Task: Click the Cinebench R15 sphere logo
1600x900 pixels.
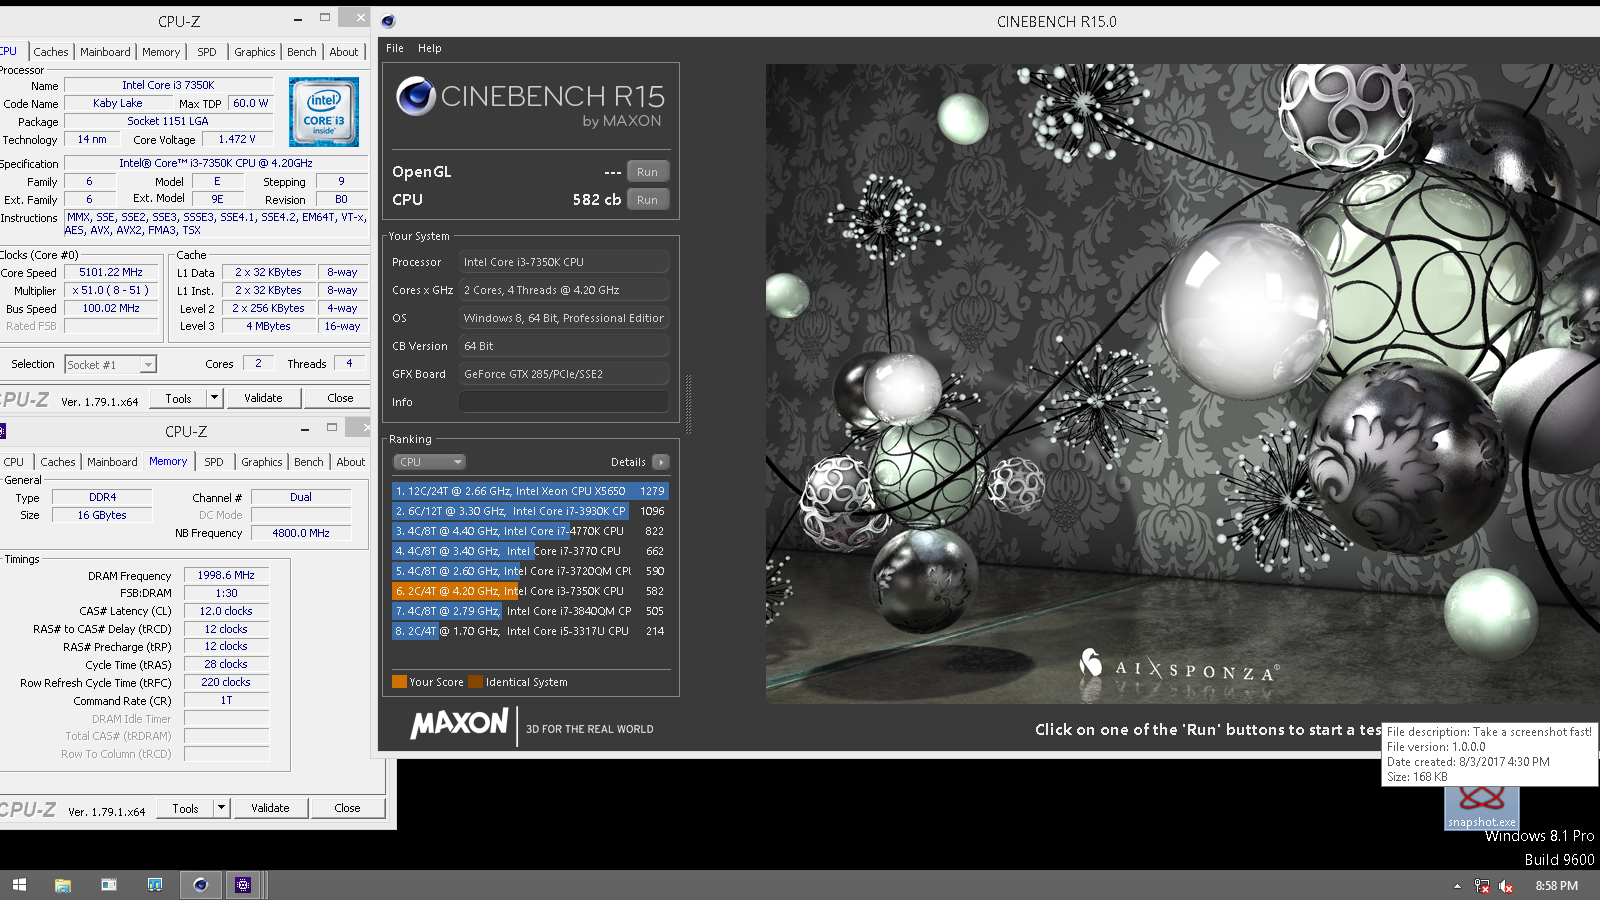Action: [415, 96]
